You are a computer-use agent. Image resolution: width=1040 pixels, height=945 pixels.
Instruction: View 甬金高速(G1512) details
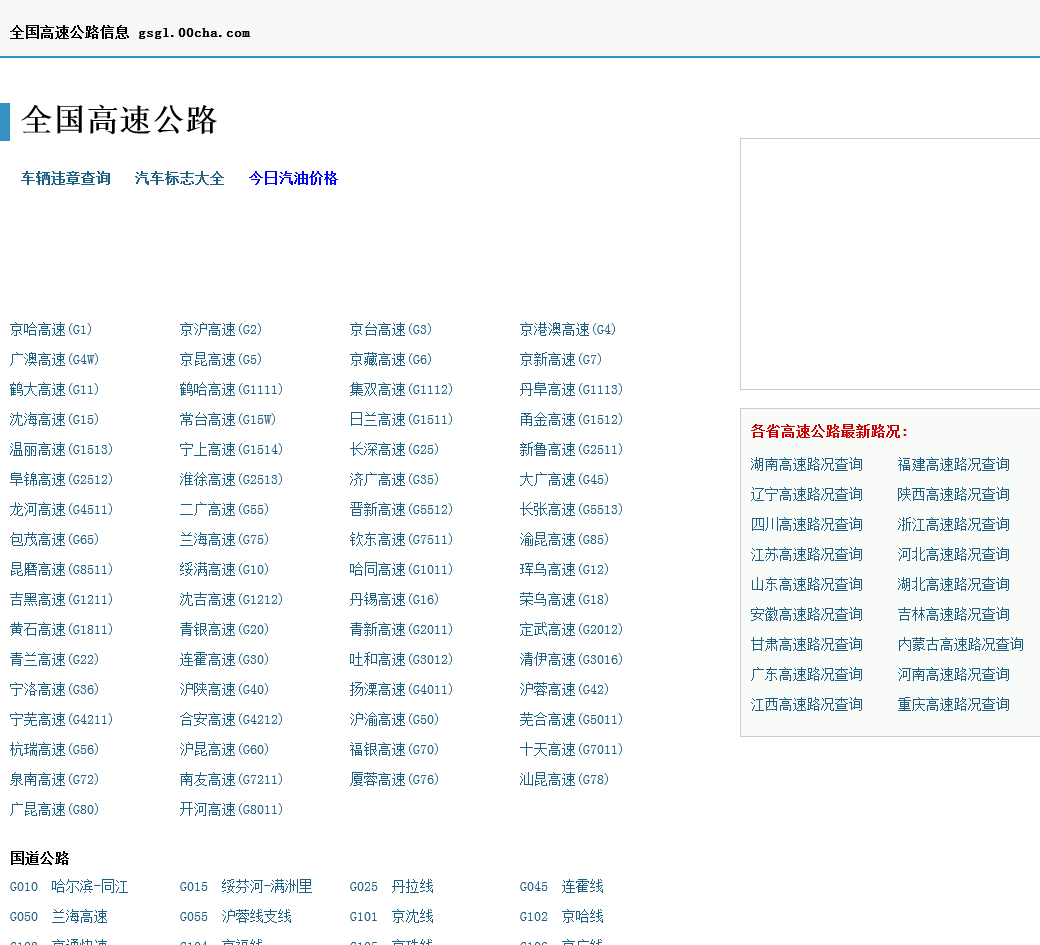pyautogui.click(x=570, y=420)
